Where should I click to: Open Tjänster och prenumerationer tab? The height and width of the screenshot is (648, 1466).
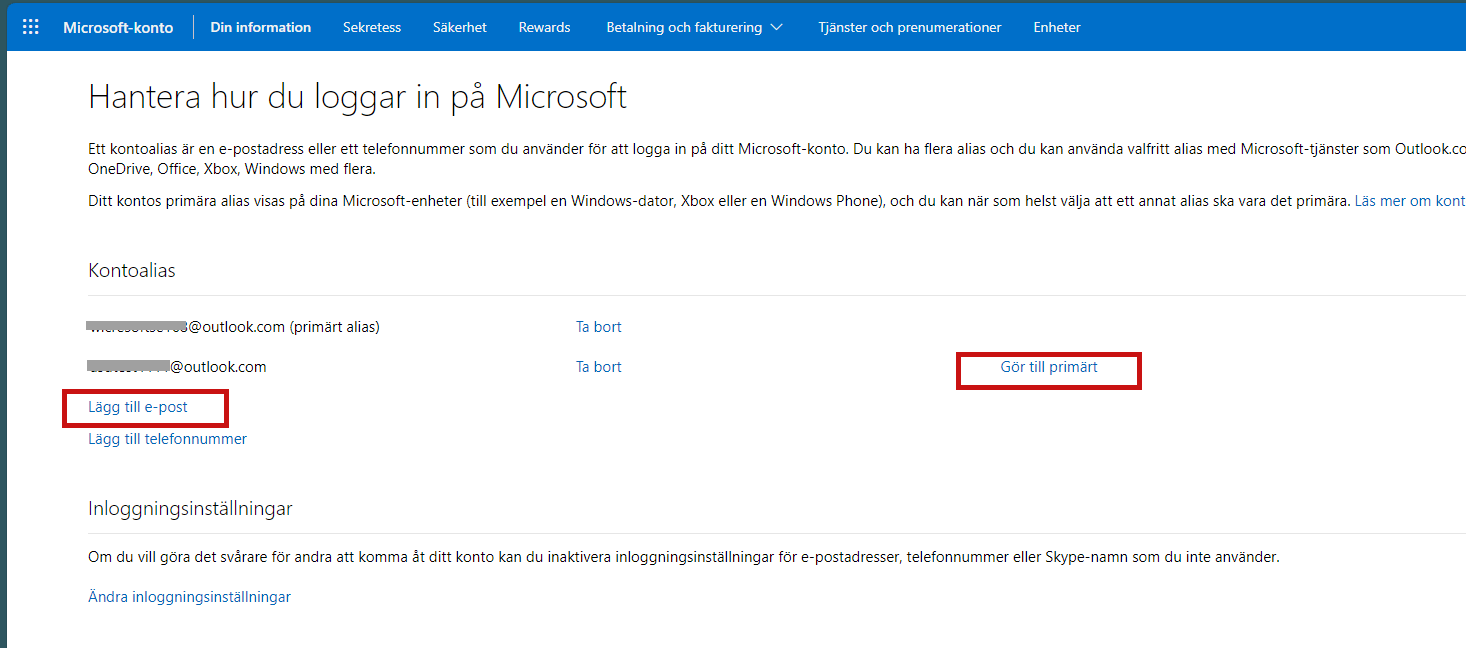[x=909, y=27]
